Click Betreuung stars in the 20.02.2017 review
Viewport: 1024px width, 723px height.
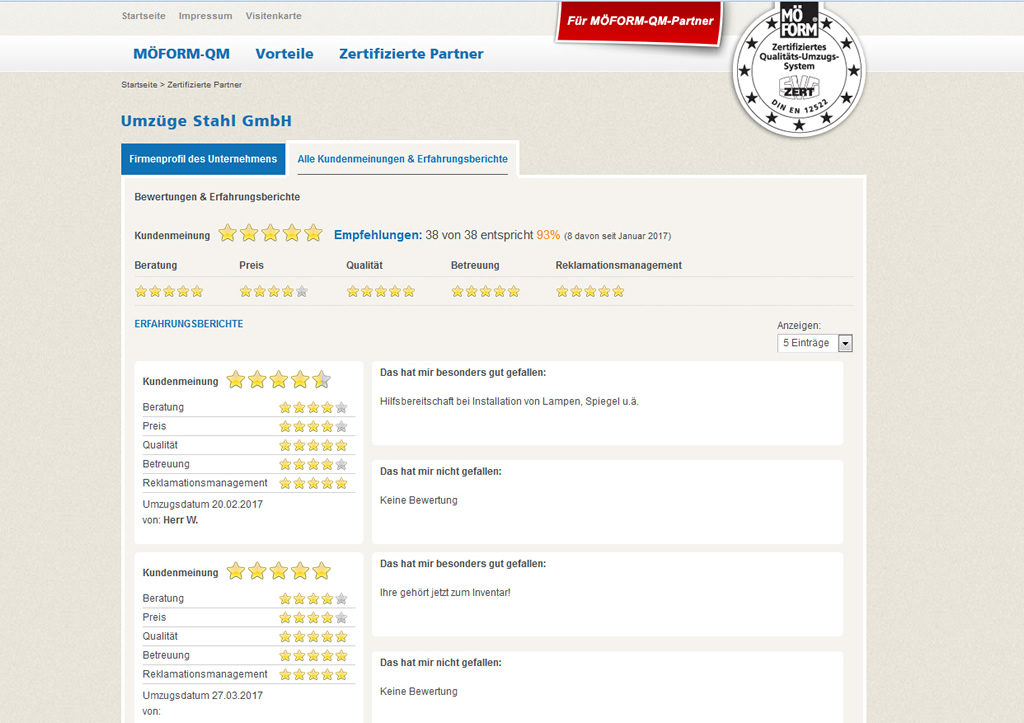click(x=313, y=464)
